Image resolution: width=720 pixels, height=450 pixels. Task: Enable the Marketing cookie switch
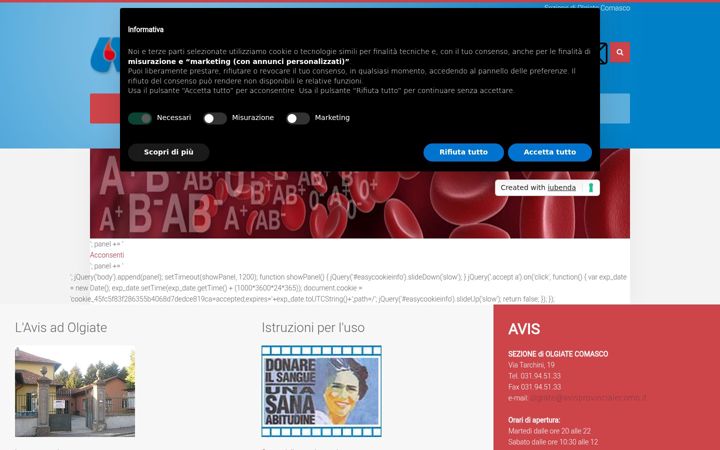tap(298, 118)
